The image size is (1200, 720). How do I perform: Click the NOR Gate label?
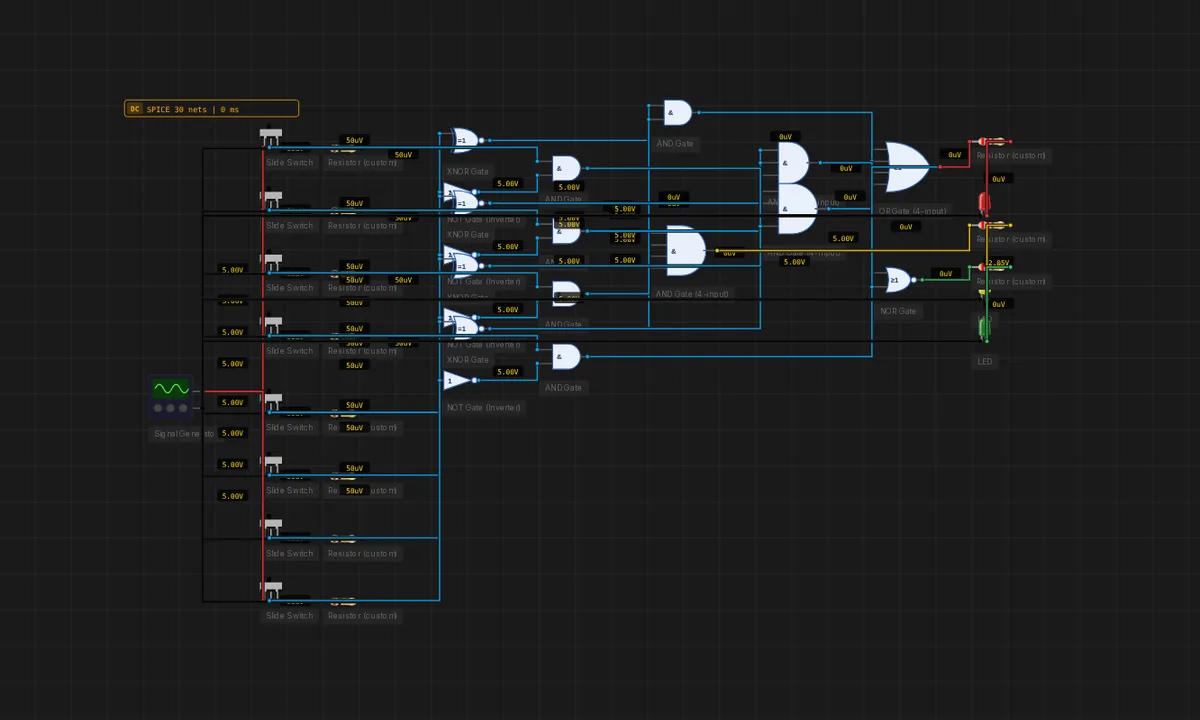pos(898,311)
